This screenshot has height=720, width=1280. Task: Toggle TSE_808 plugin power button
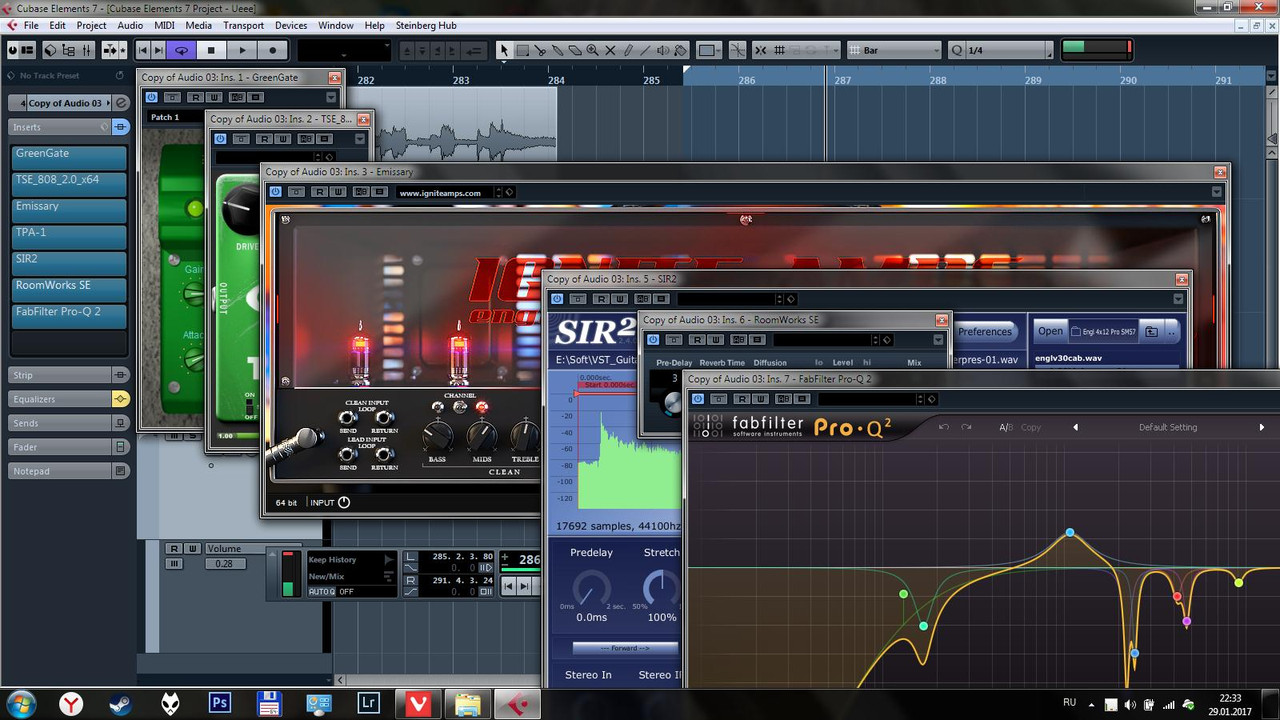pyautogui.click(x=220, y=139)
